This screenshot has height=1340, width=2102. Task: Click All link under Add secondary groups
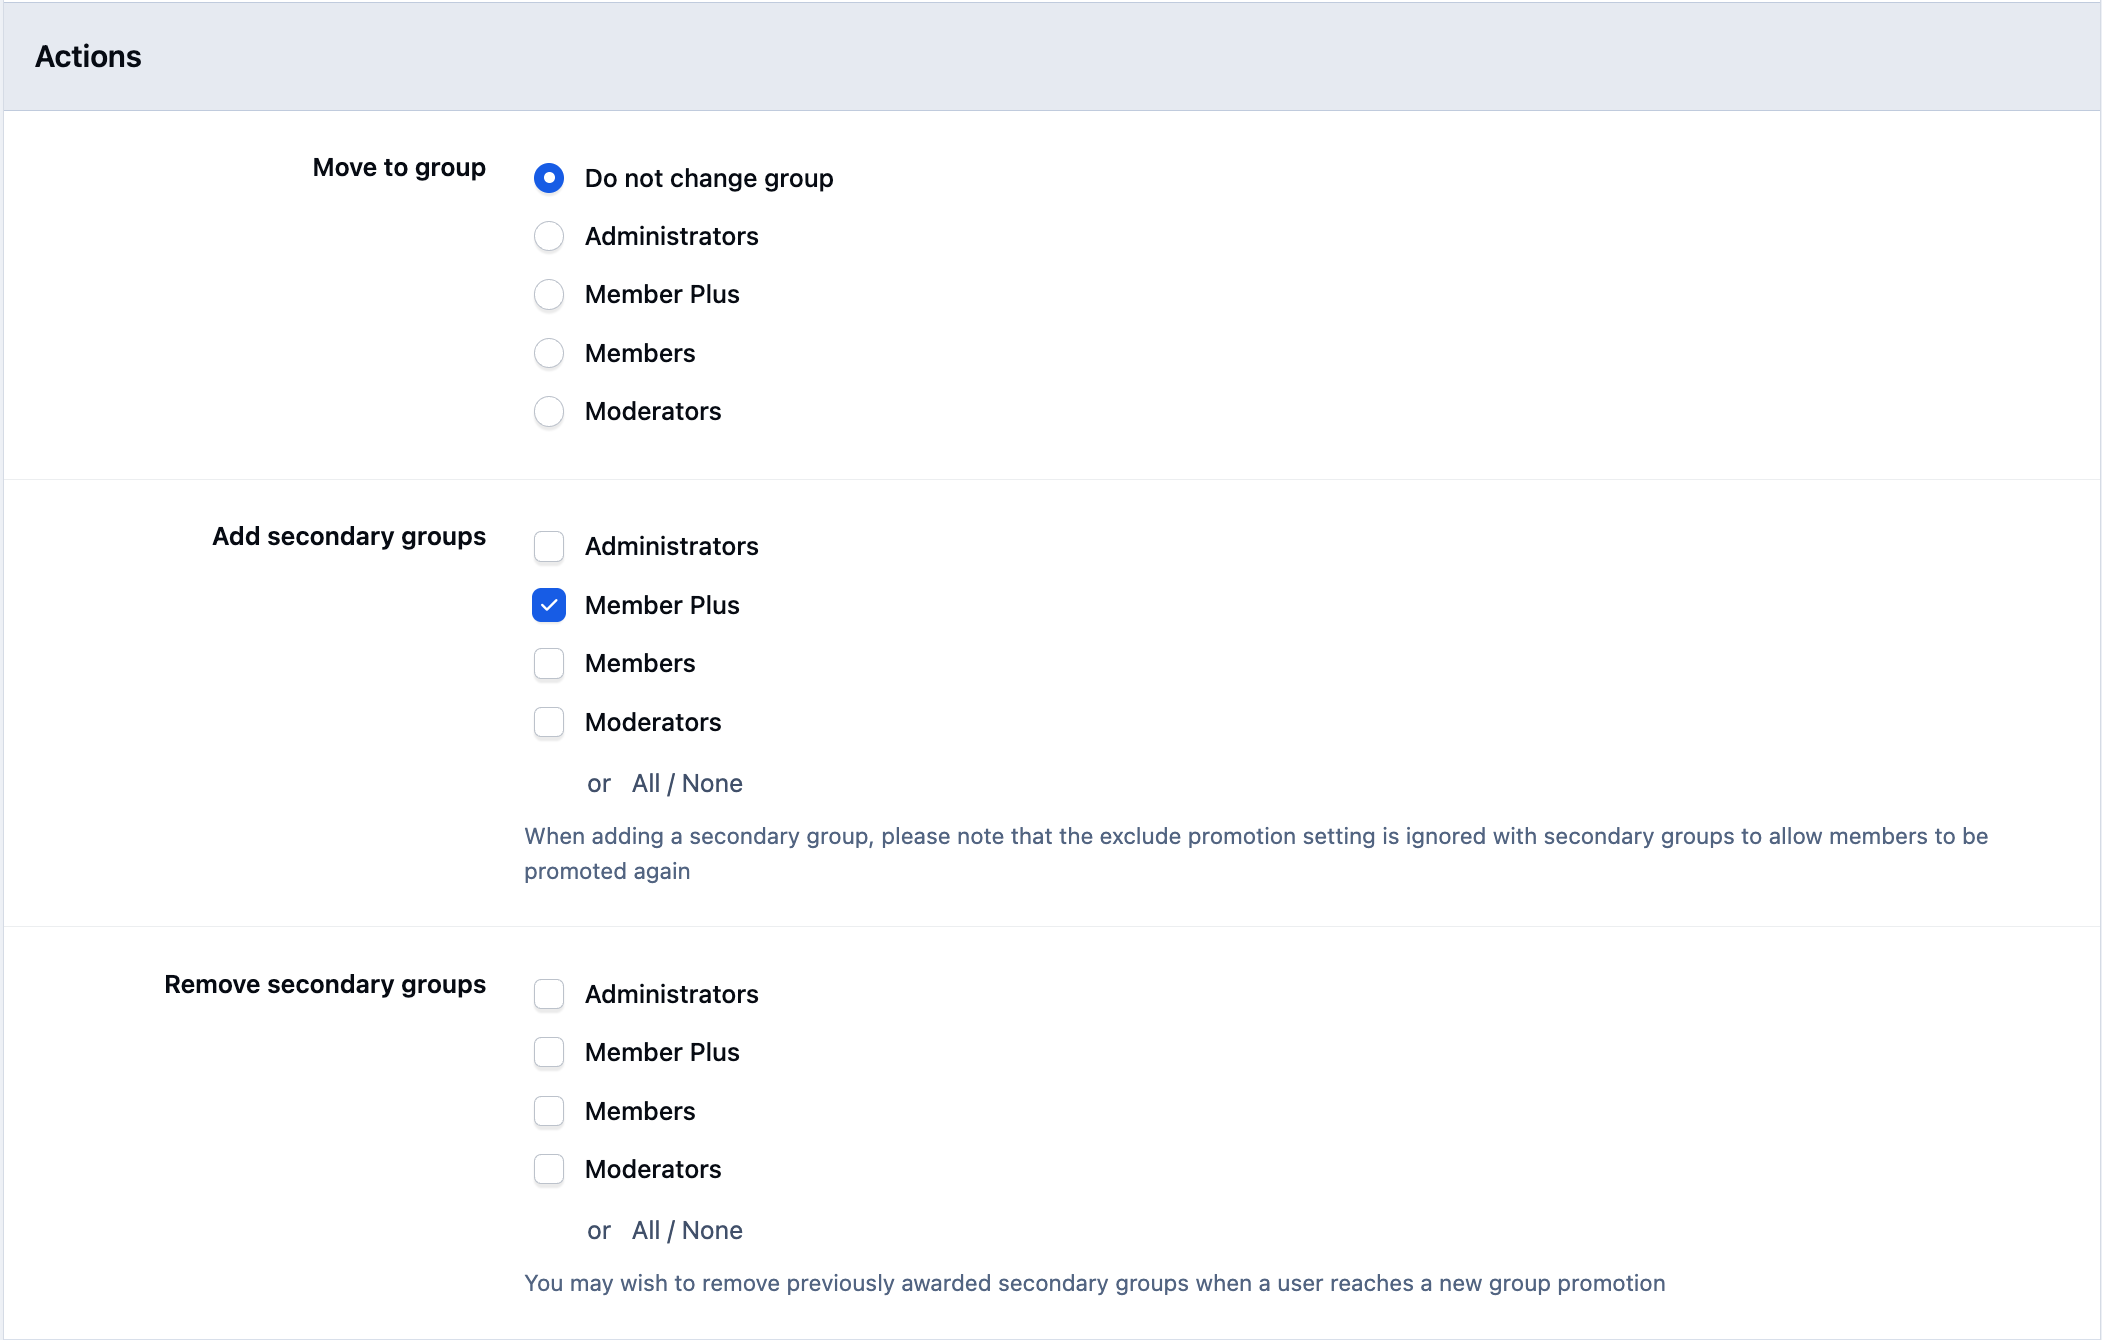(x=646, y=783)
